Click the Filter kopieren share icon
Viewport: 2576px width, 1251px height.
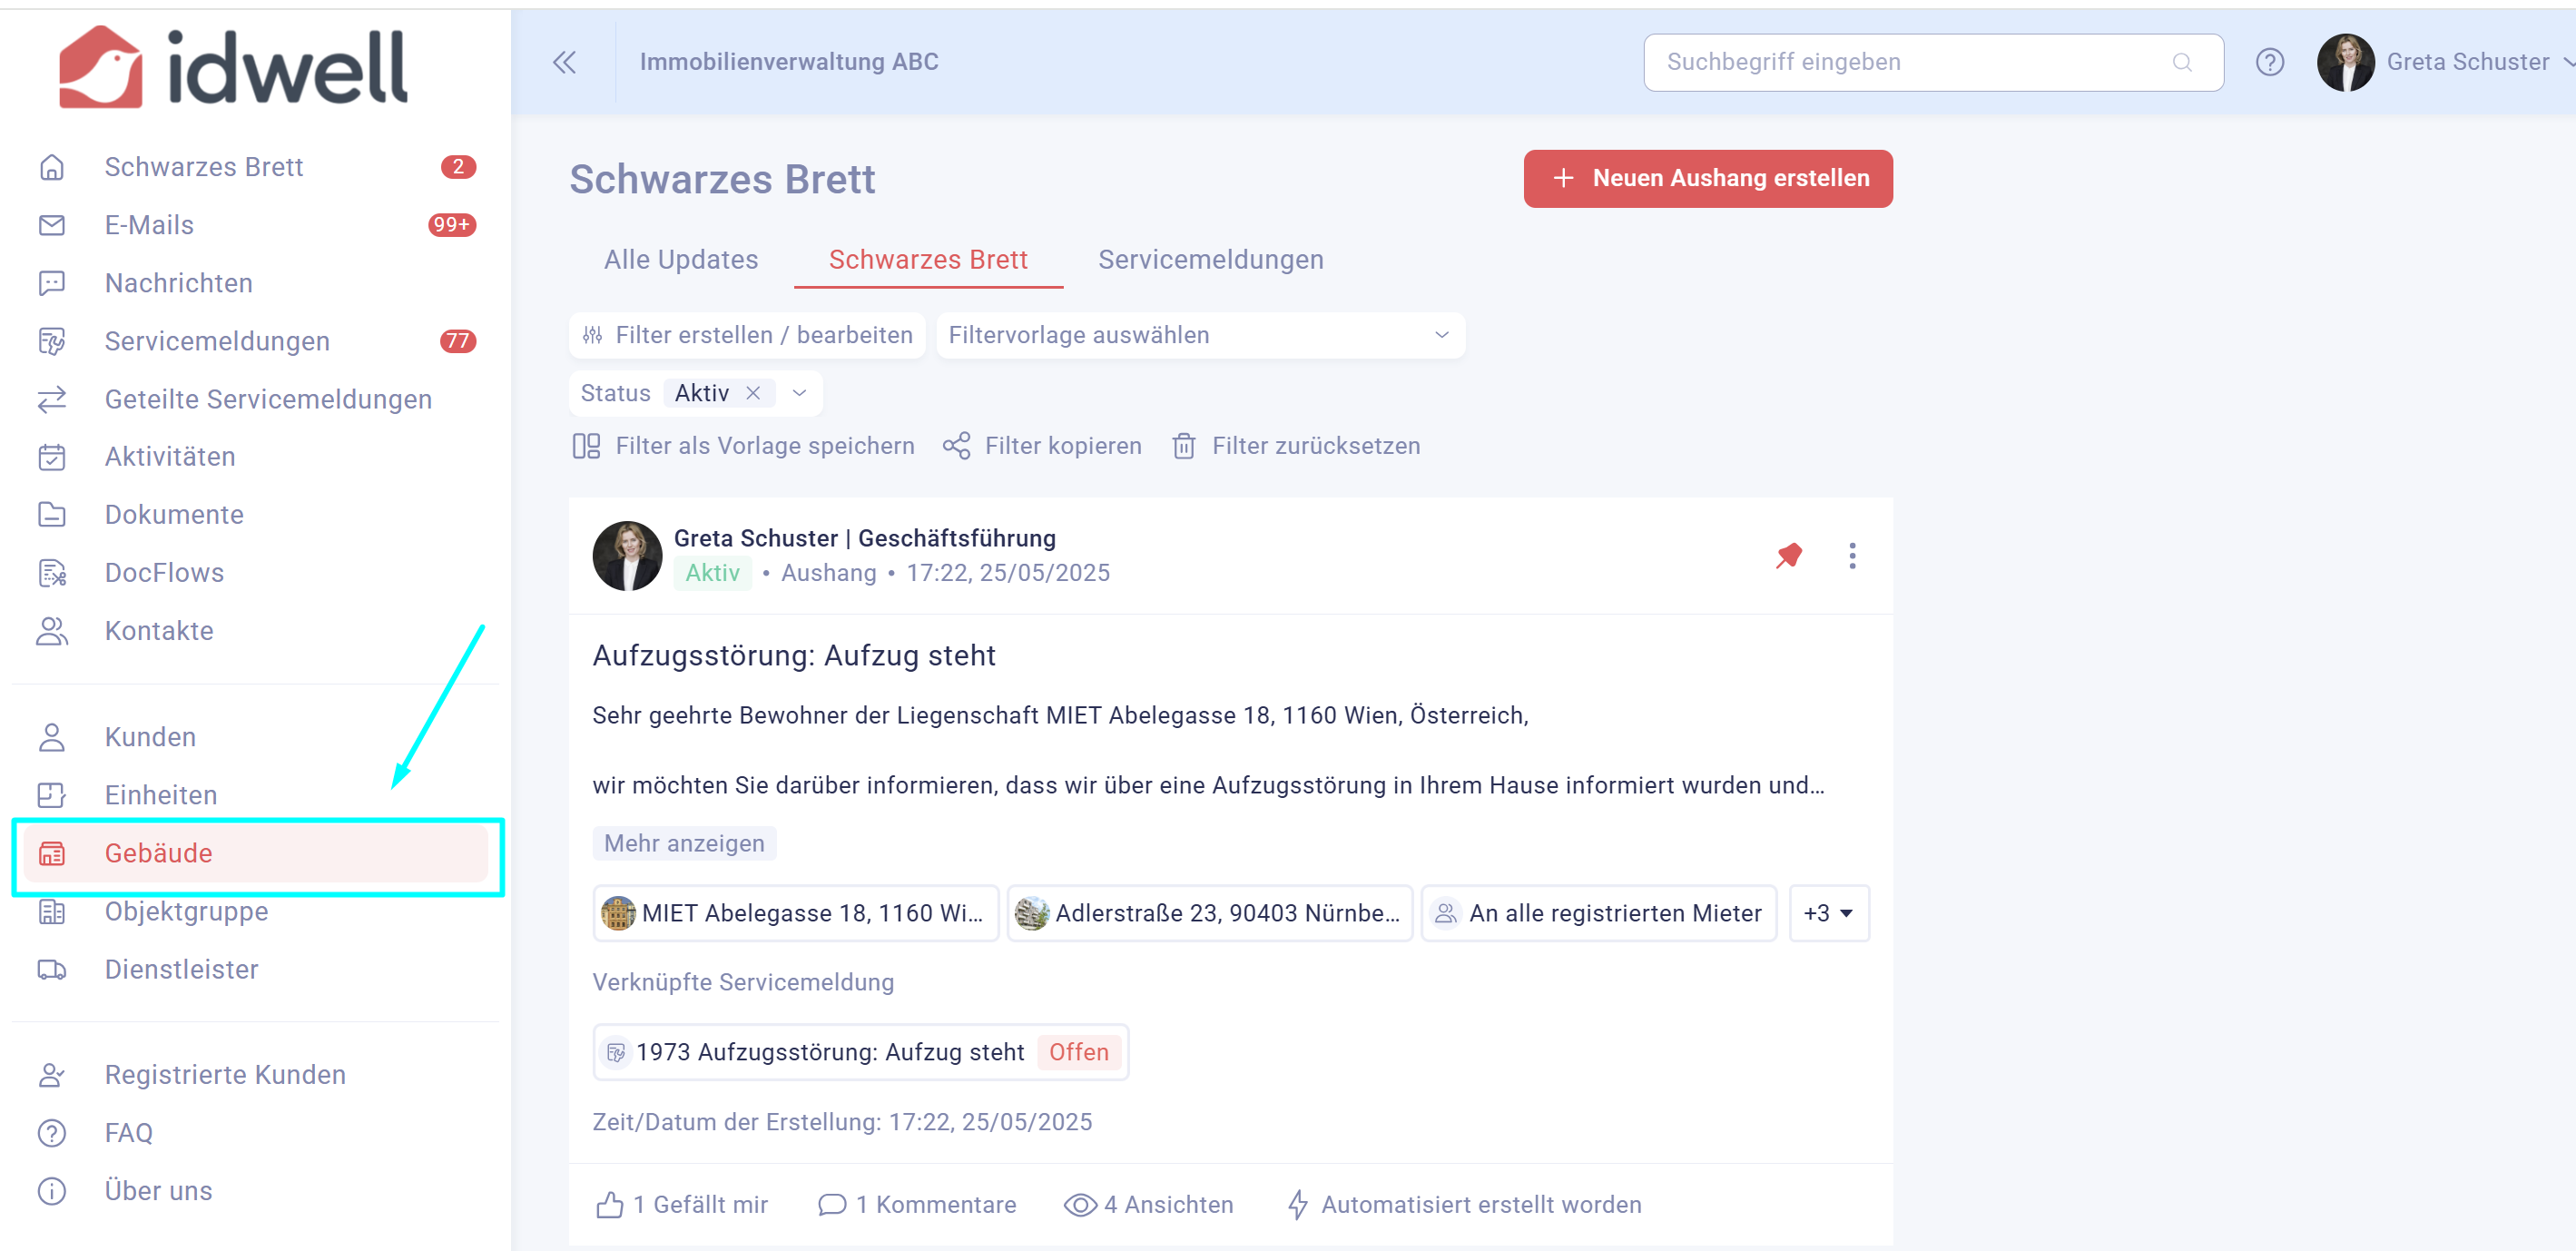pyautogui.click(x=957, y=446)
